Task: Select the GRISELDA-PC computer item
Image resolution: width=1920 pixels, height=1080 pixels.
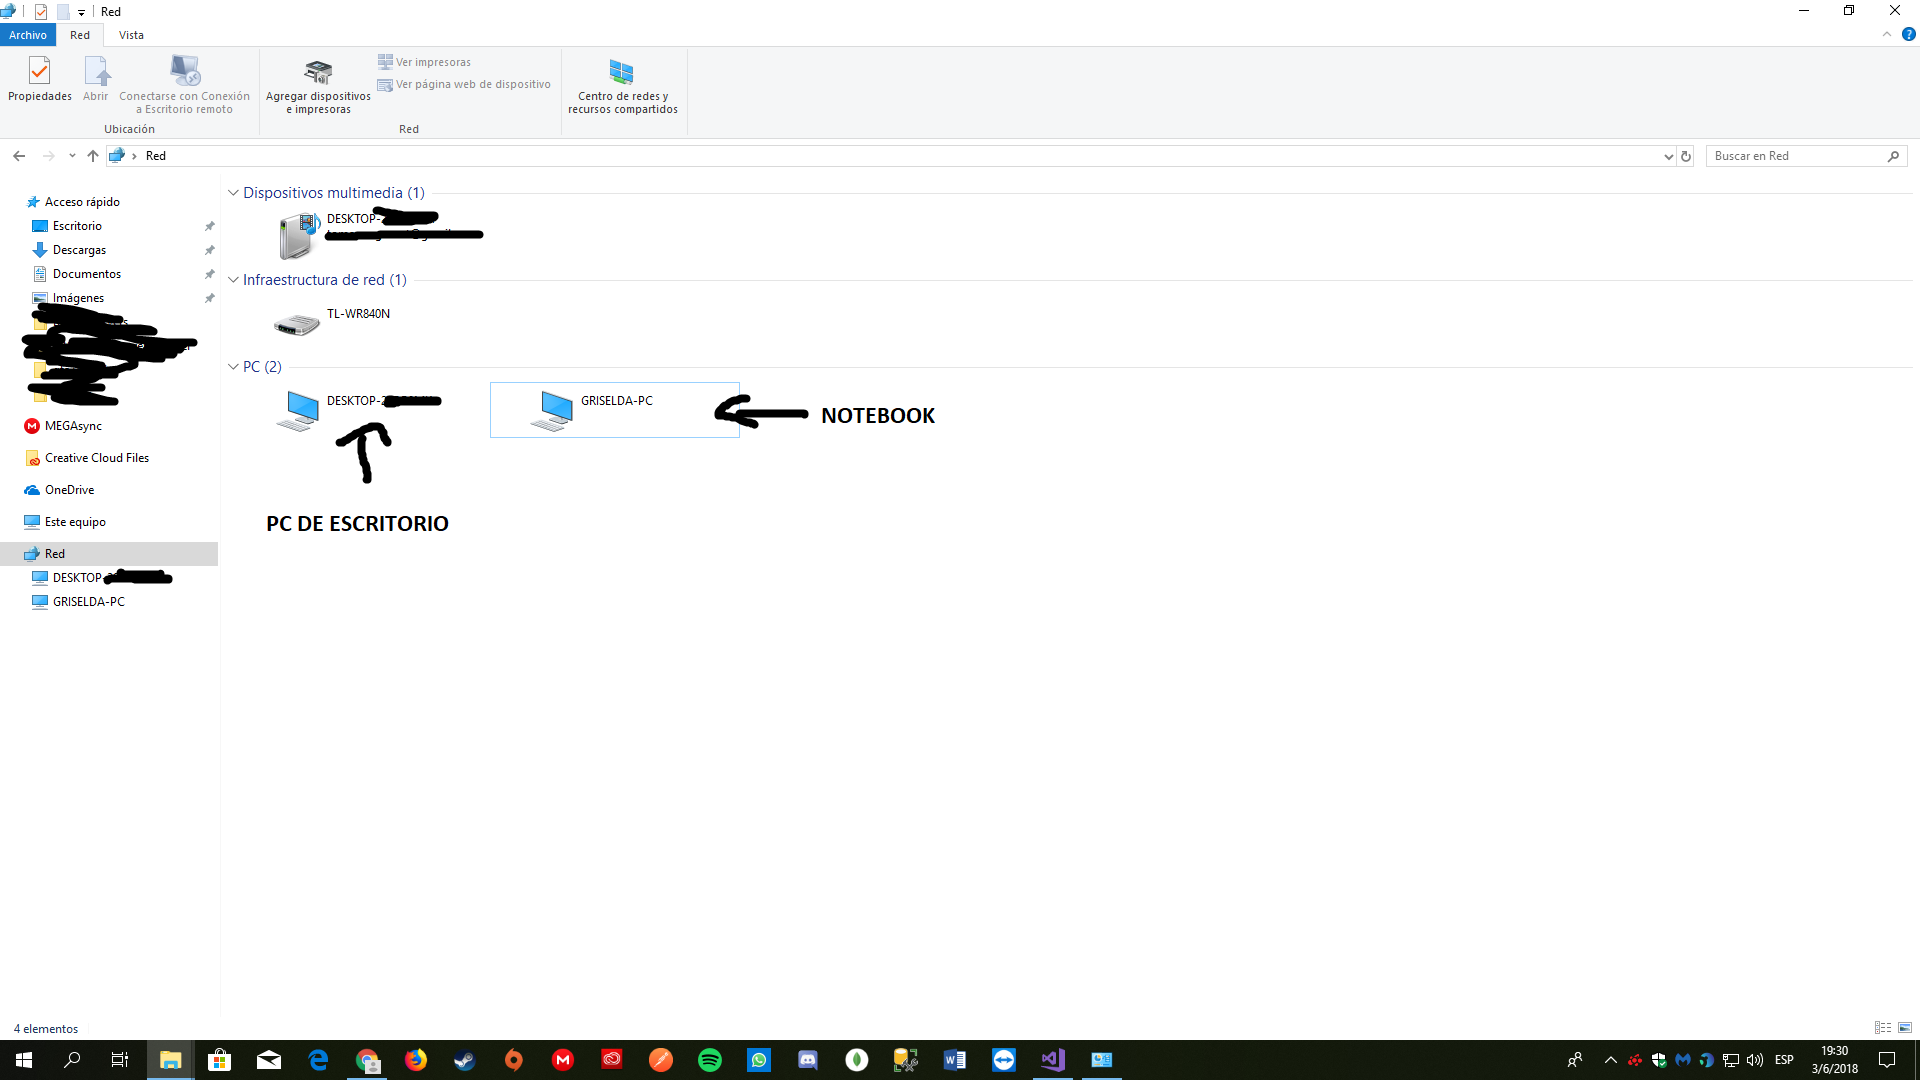Action: coord(614,410)
